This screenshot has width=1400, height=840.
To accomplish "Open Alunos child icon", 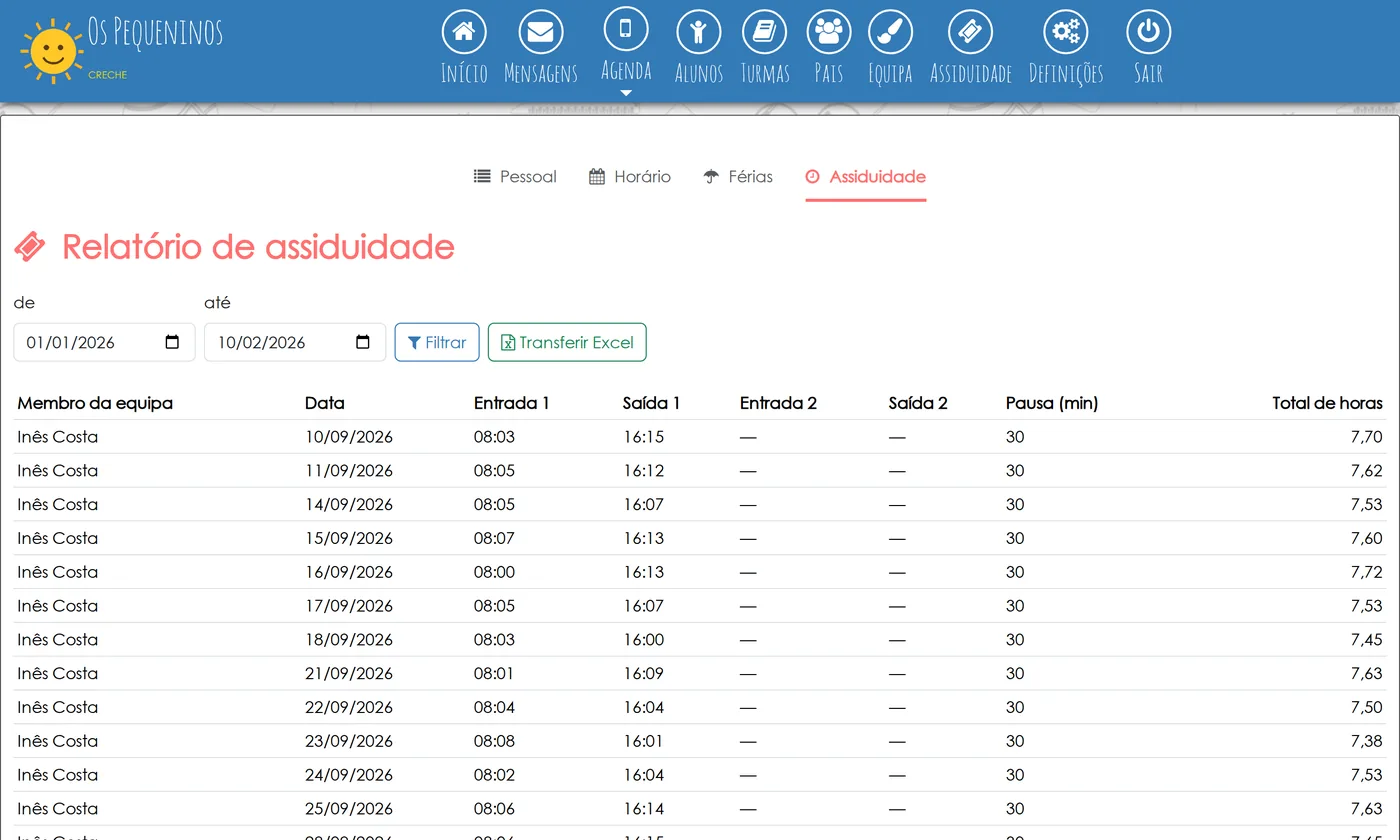I will click(x=699, y=32).
